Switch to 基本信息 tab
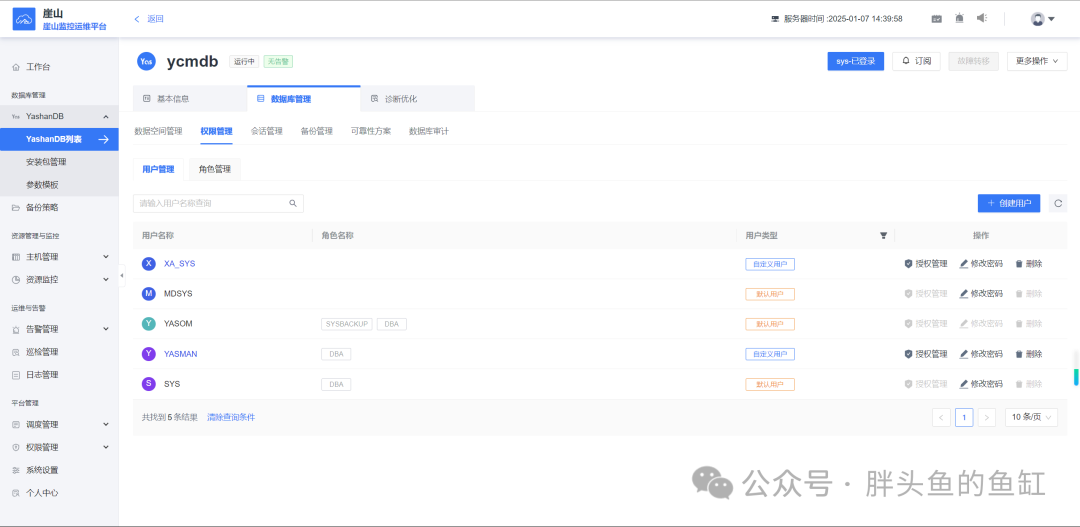This screenshot has width=1080, height=527. 190,99
